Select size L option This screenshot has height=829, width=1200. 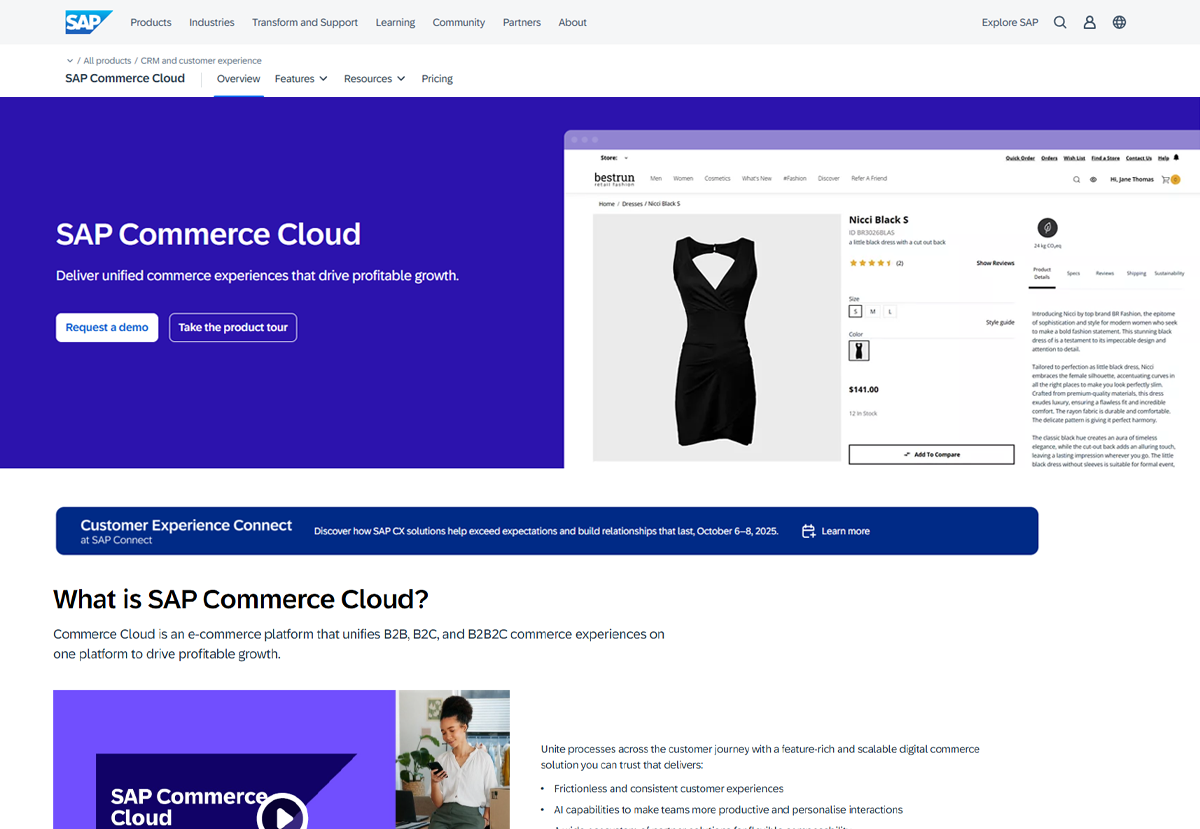[890, 312]
